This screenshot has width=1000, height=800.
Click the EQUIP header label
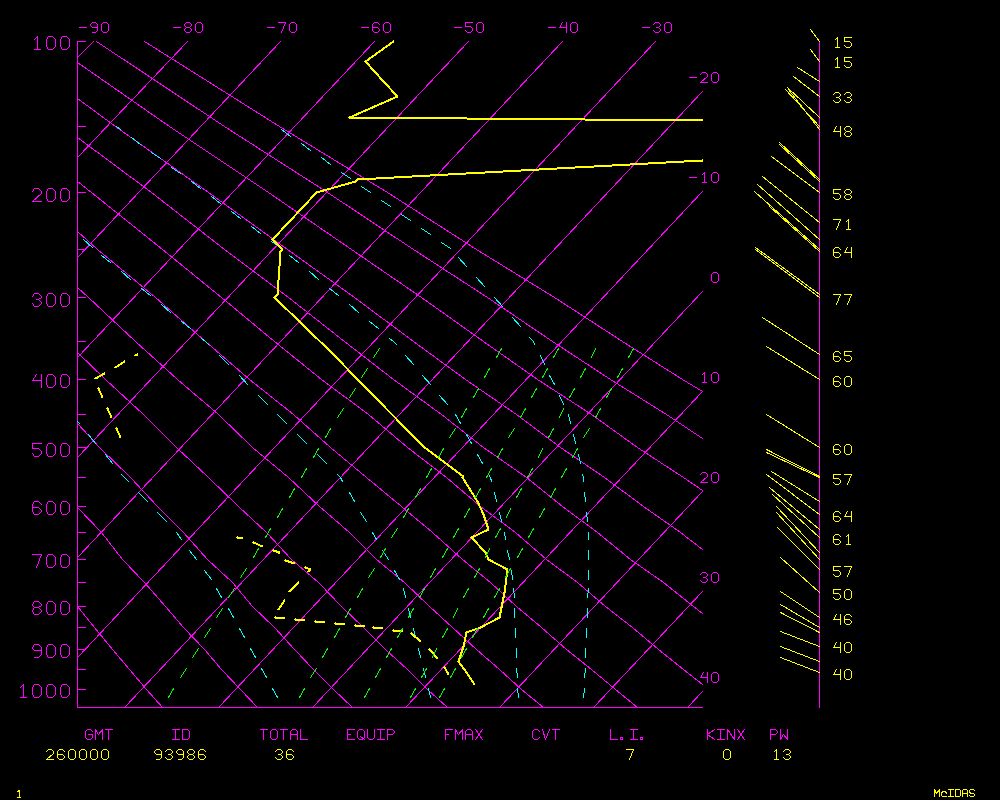pos(371,735)
